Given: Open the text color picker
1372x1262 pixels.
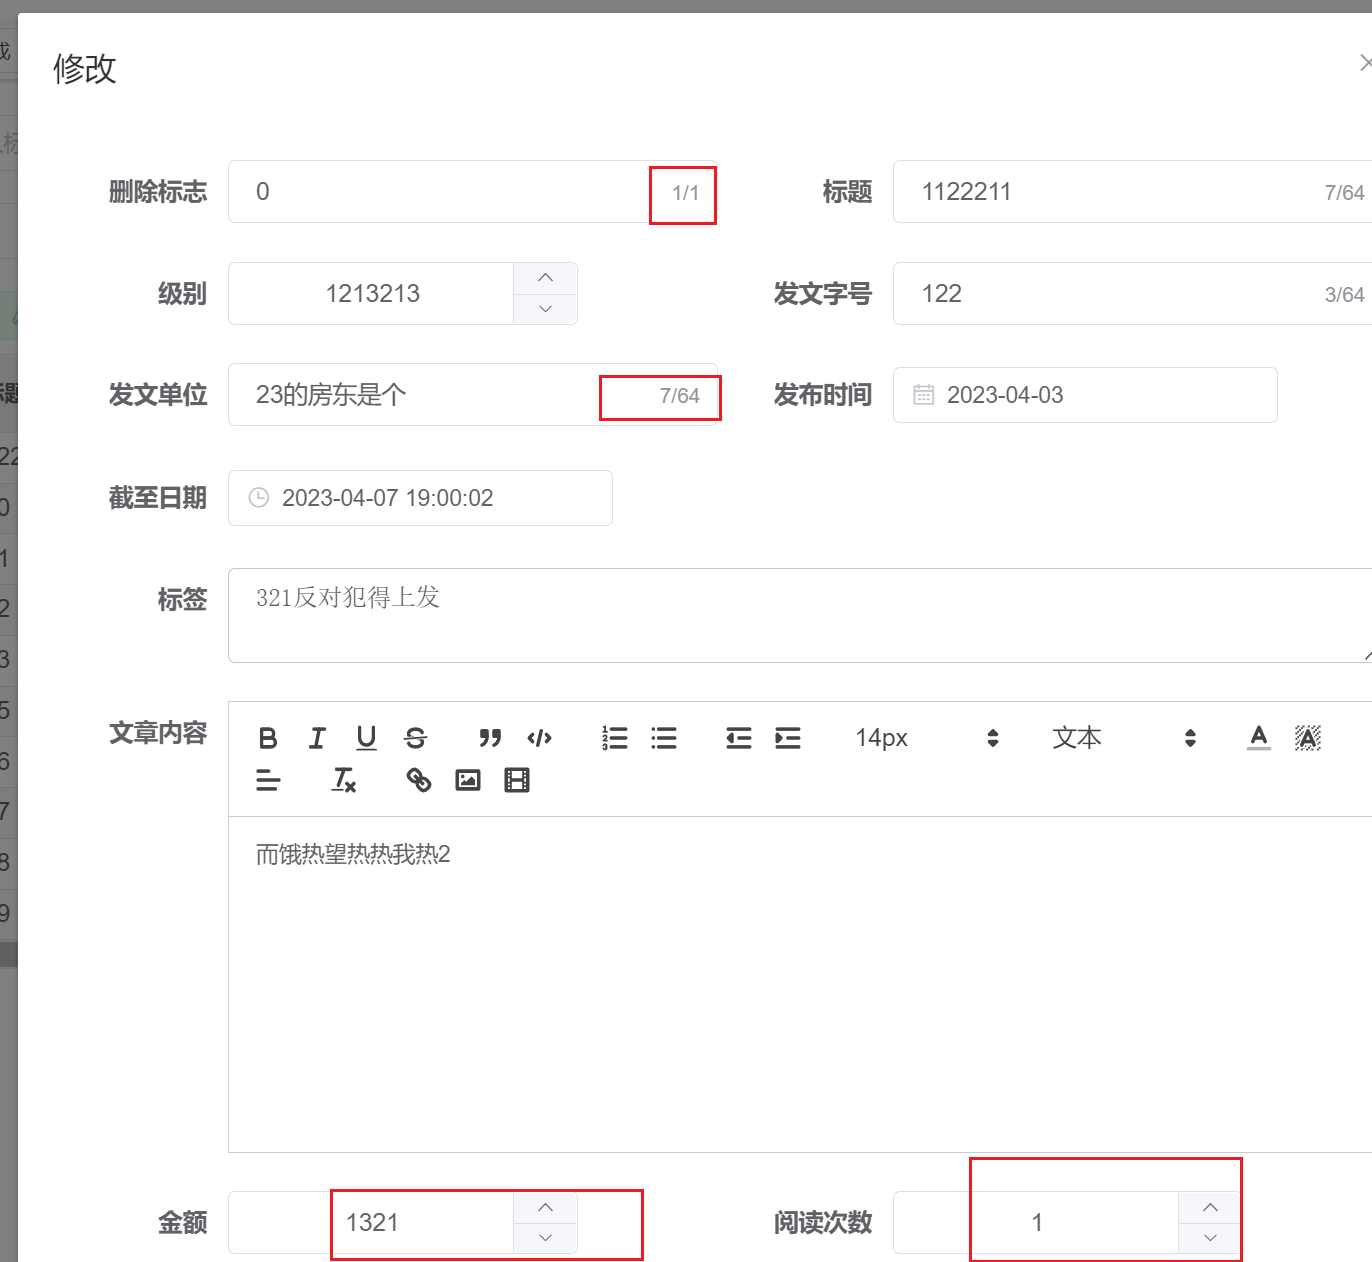Looking at the screenshot, I should point(1259,738).
